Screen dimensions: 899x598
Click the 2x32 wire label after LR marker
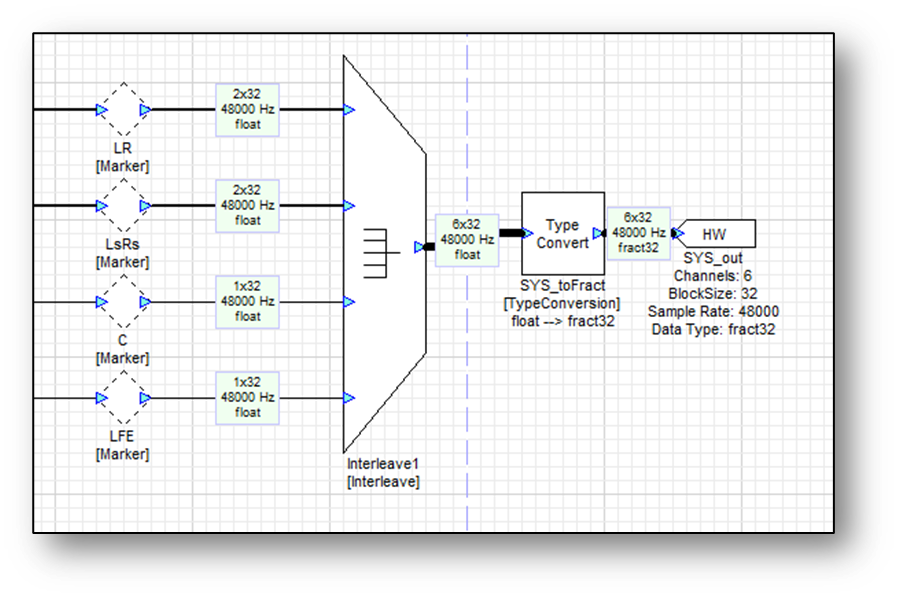click(247, 110)
